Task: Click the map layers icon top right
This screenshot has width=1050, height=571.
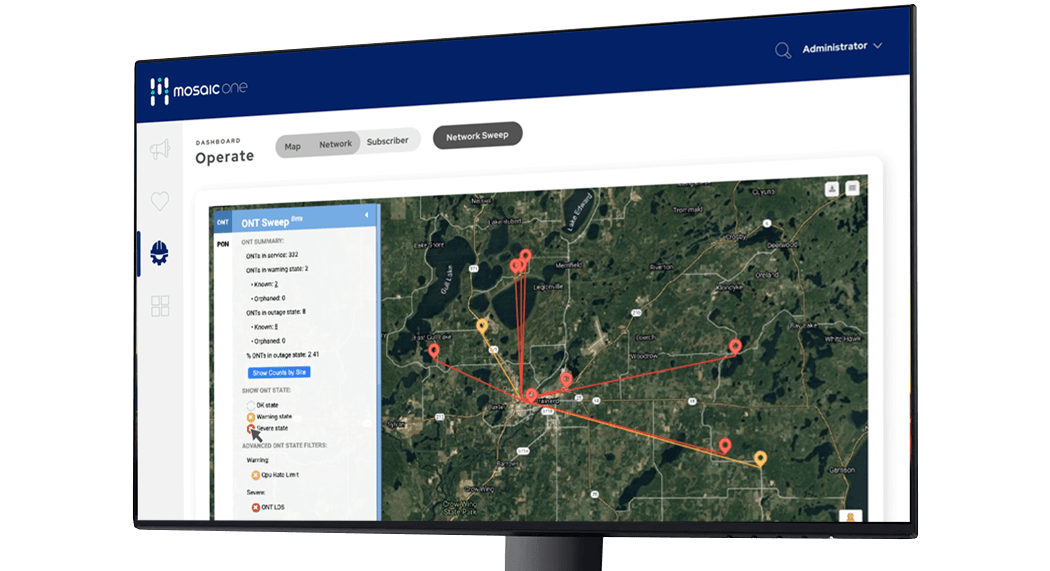Action: point(852,188)
